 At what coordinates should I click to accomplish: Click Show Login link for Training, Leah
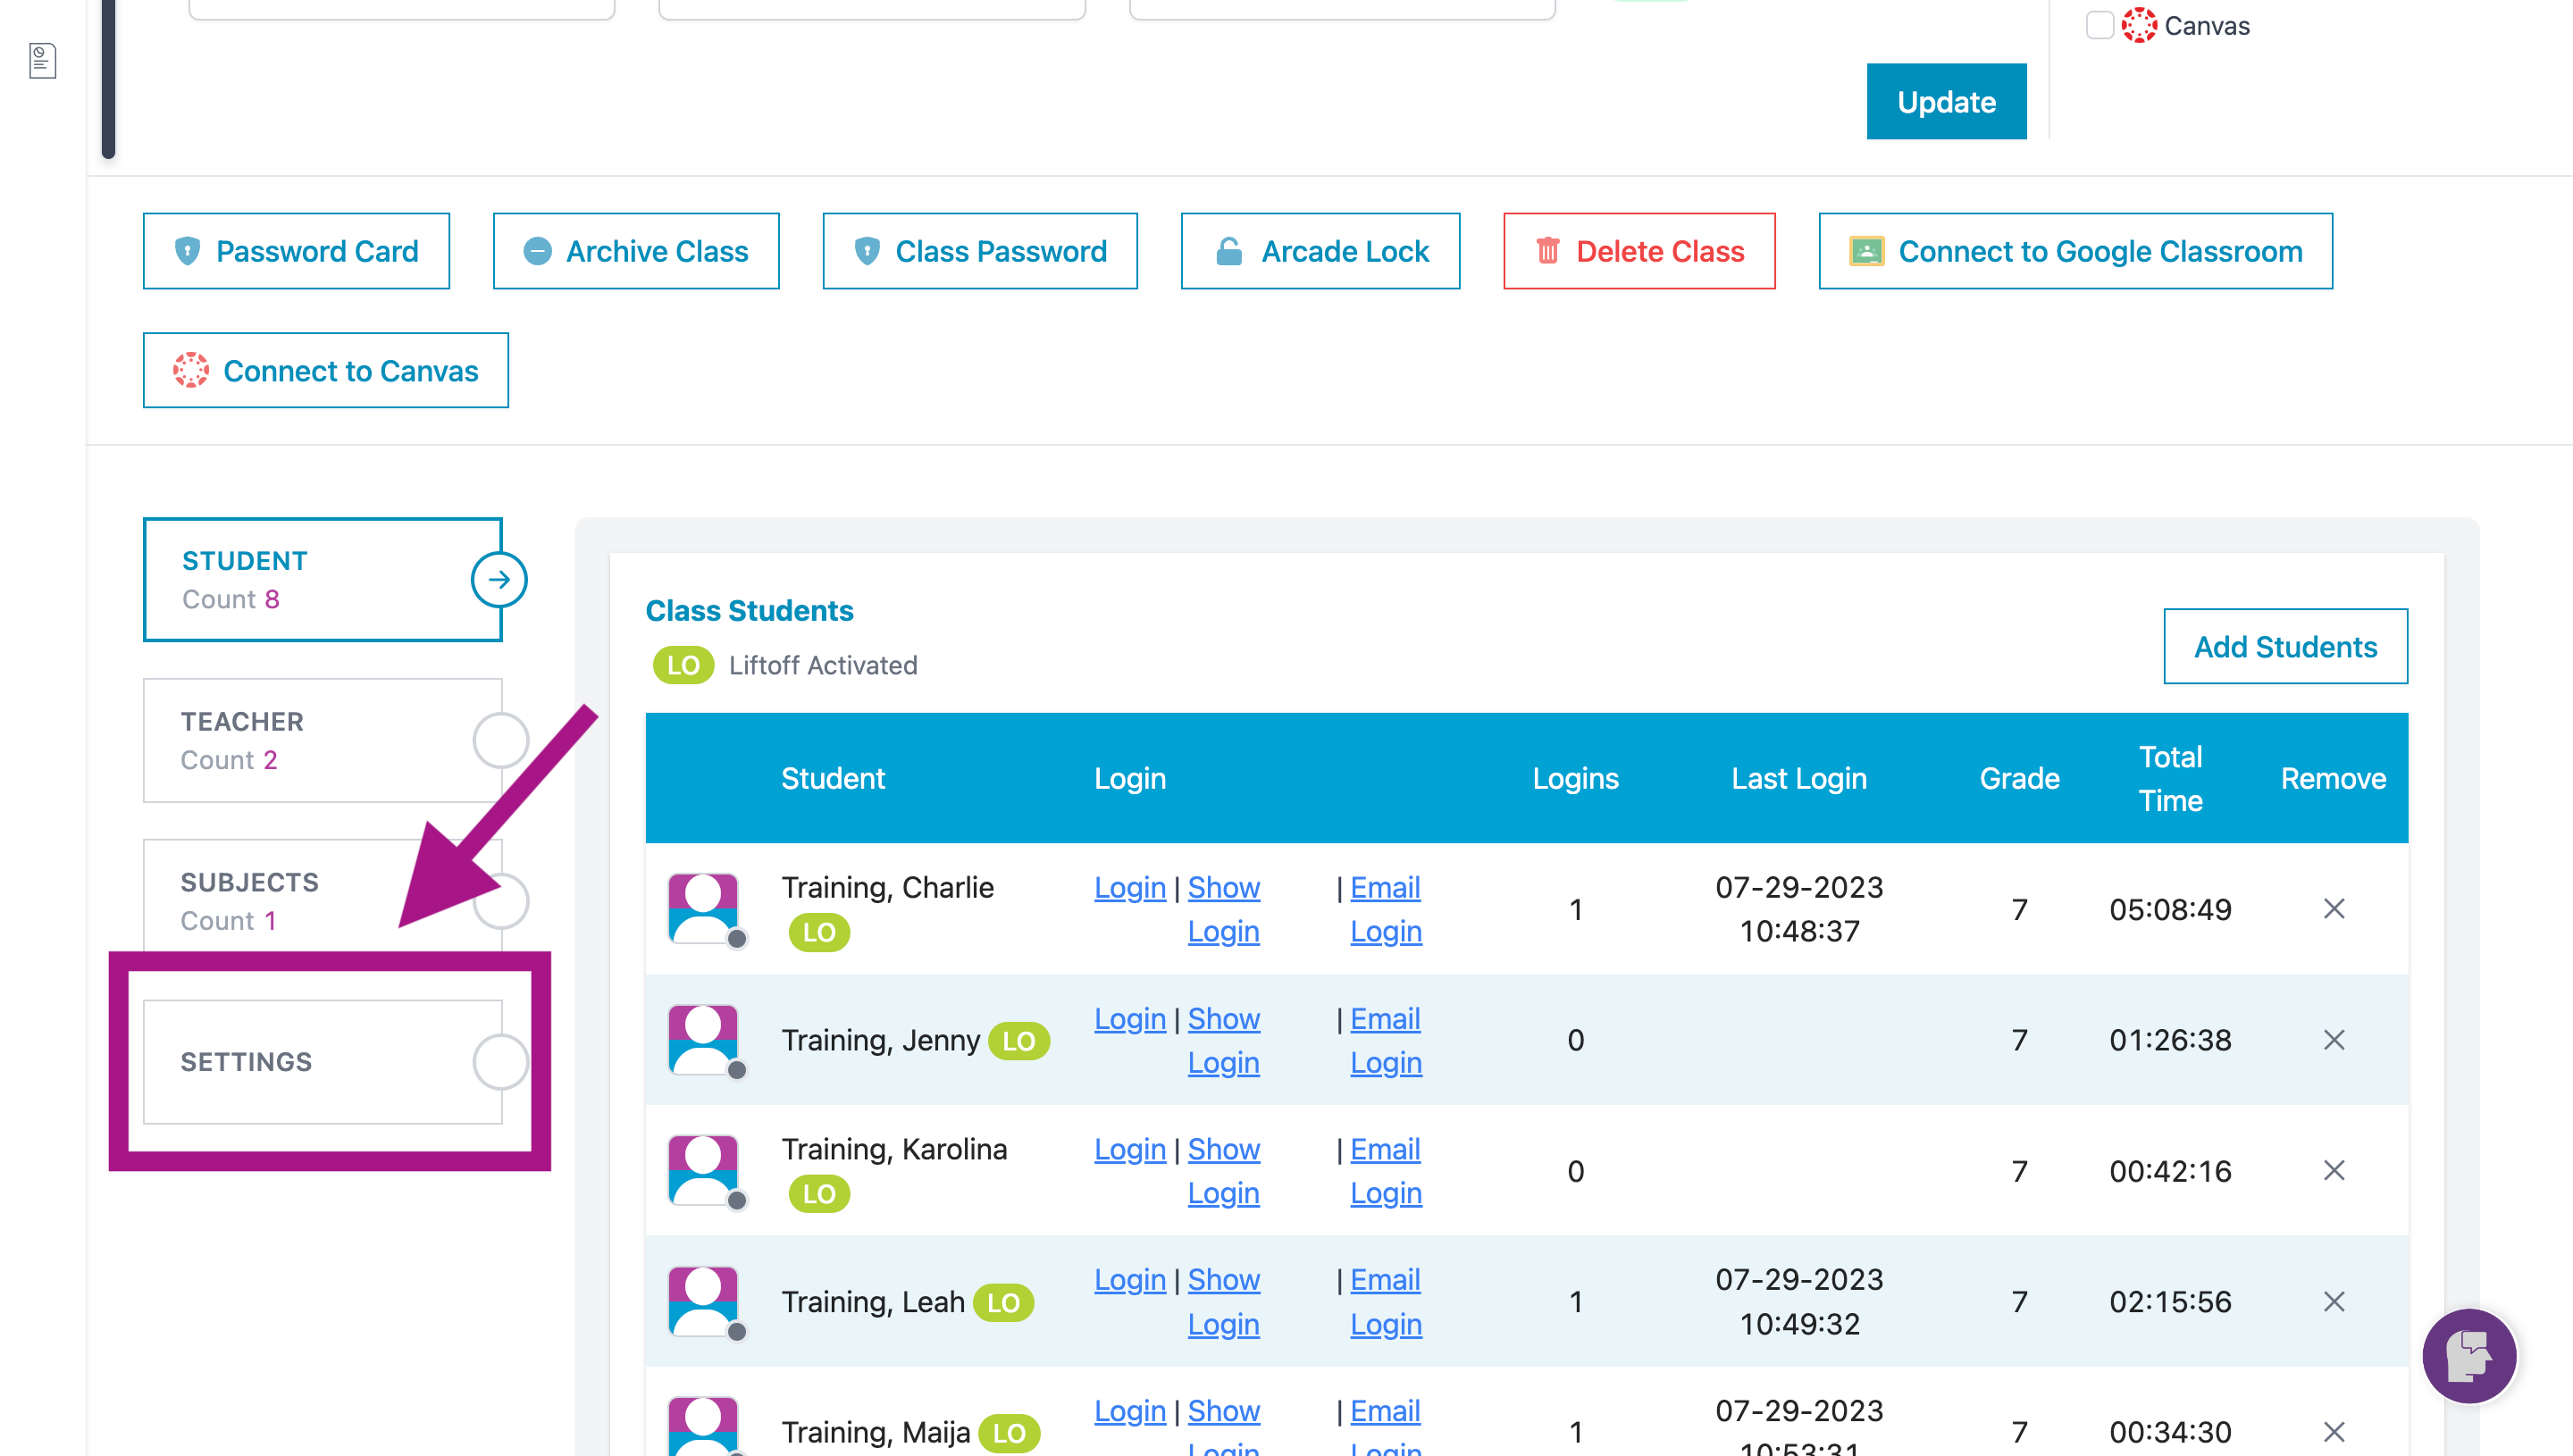click(x=1222, y=1302)
